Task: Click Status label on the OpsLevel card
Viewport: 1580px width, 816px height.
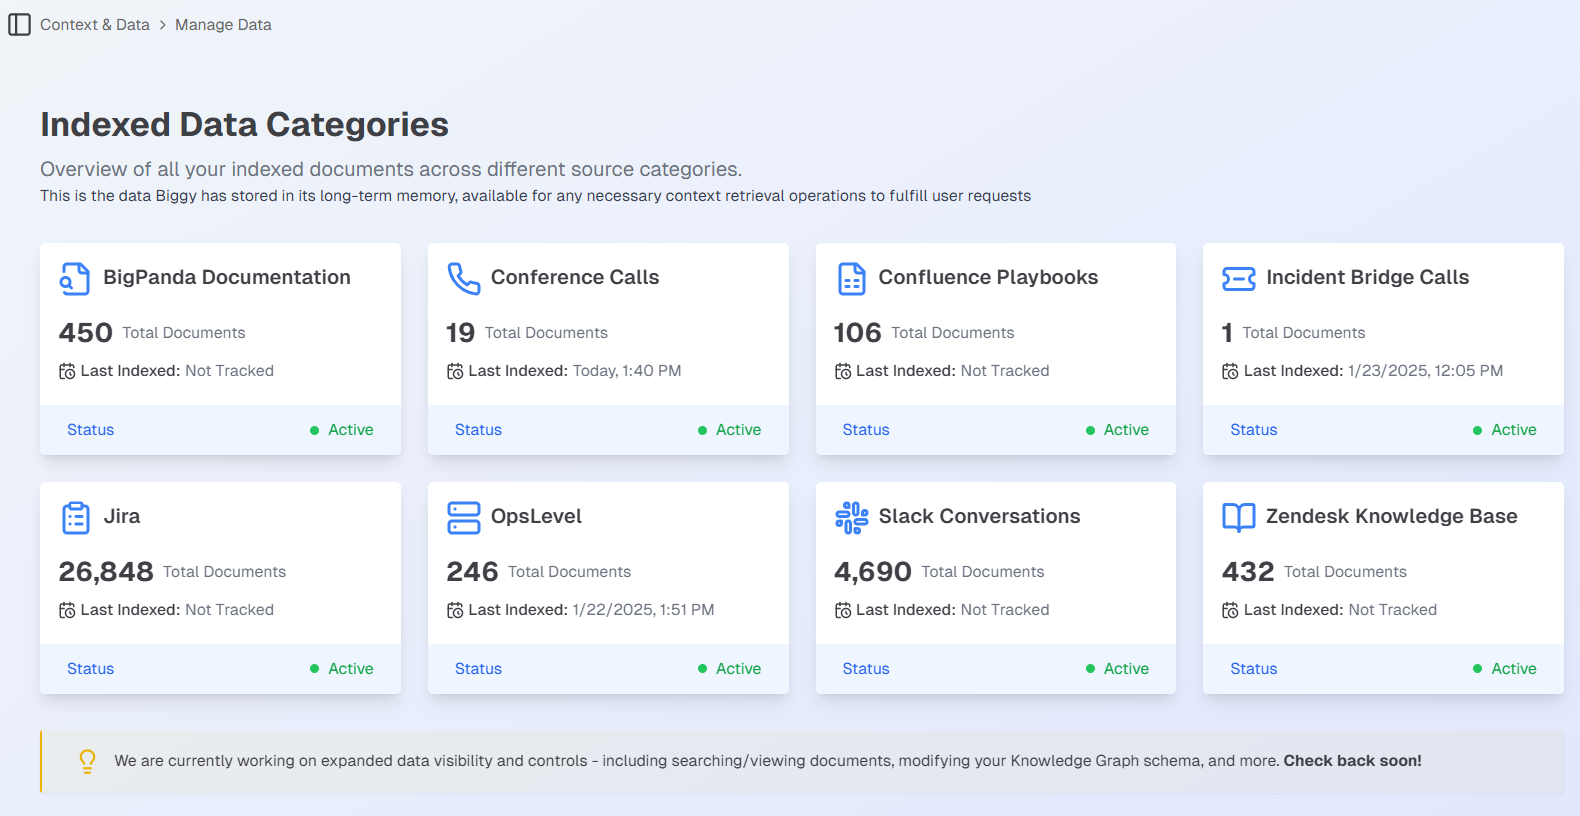Action: [478, 669]
